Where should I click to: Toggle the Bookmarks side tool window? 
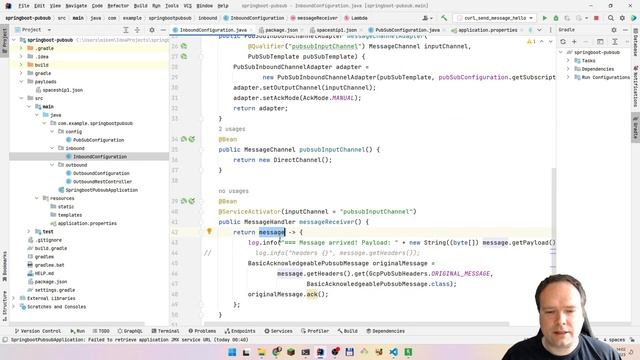(4, 266)
